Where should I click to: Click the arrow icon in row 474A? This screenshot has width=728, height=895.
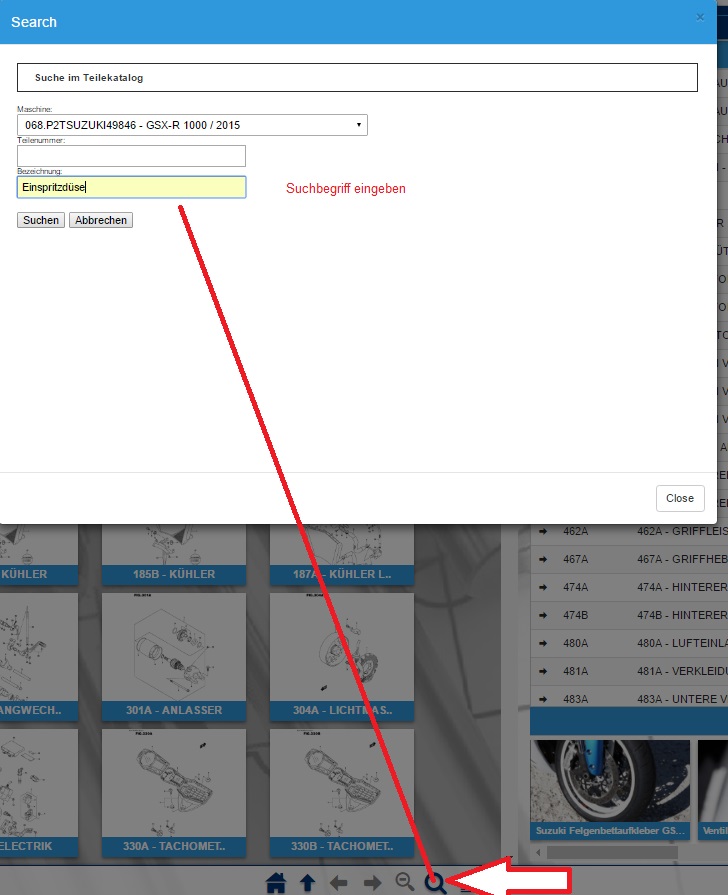coord(543,587)
